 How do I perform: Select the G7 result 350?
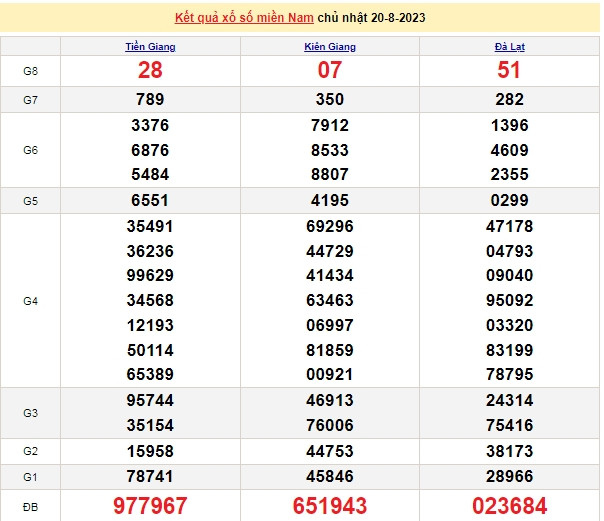click(x=329, y=100)
